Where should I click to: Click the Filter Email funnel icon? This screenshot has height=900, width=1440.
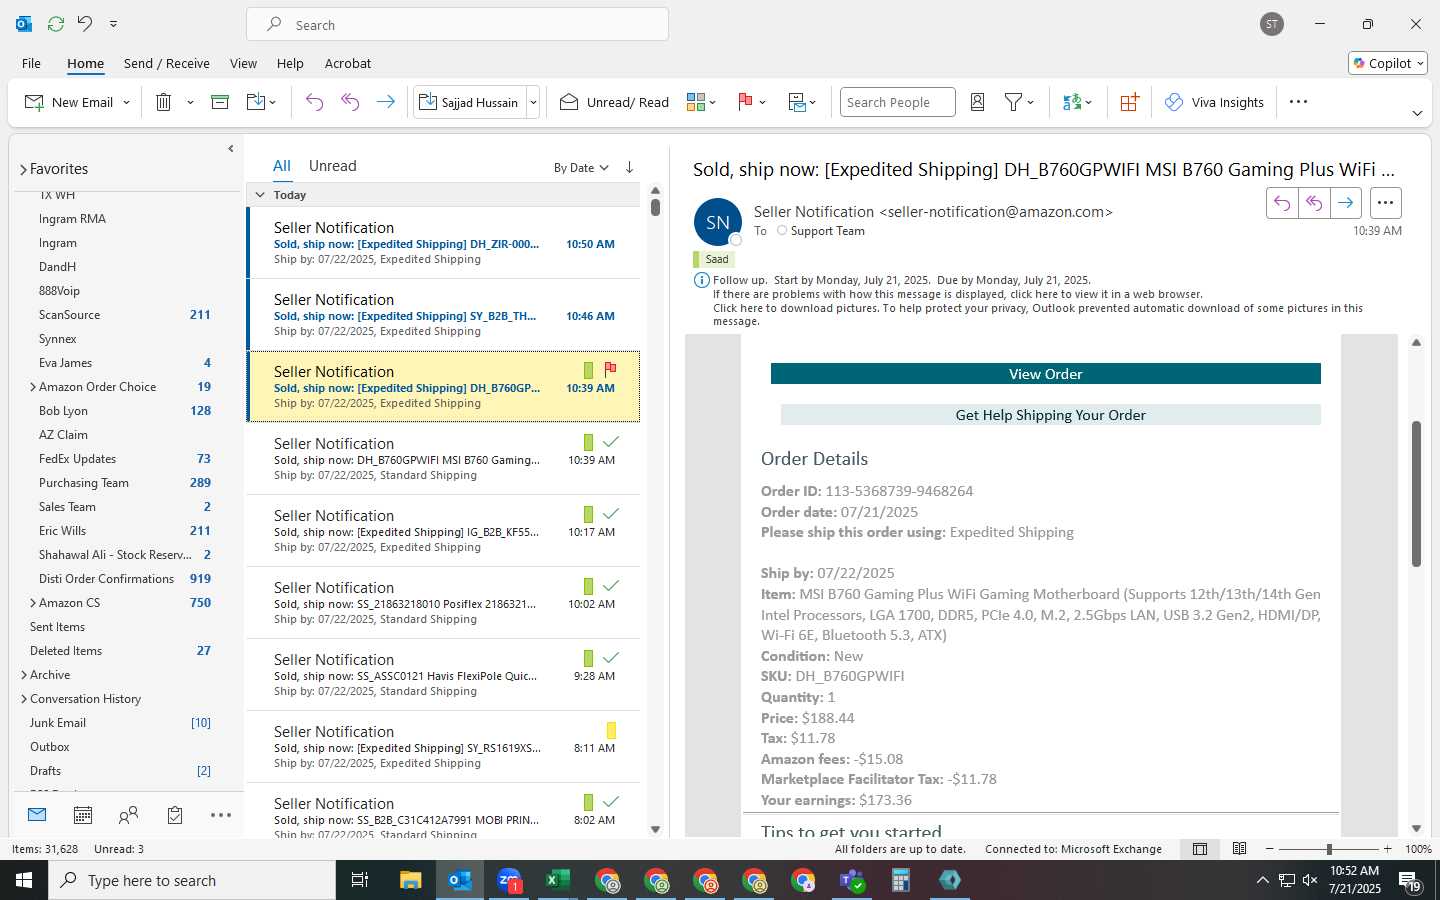tap(1013, 102)
